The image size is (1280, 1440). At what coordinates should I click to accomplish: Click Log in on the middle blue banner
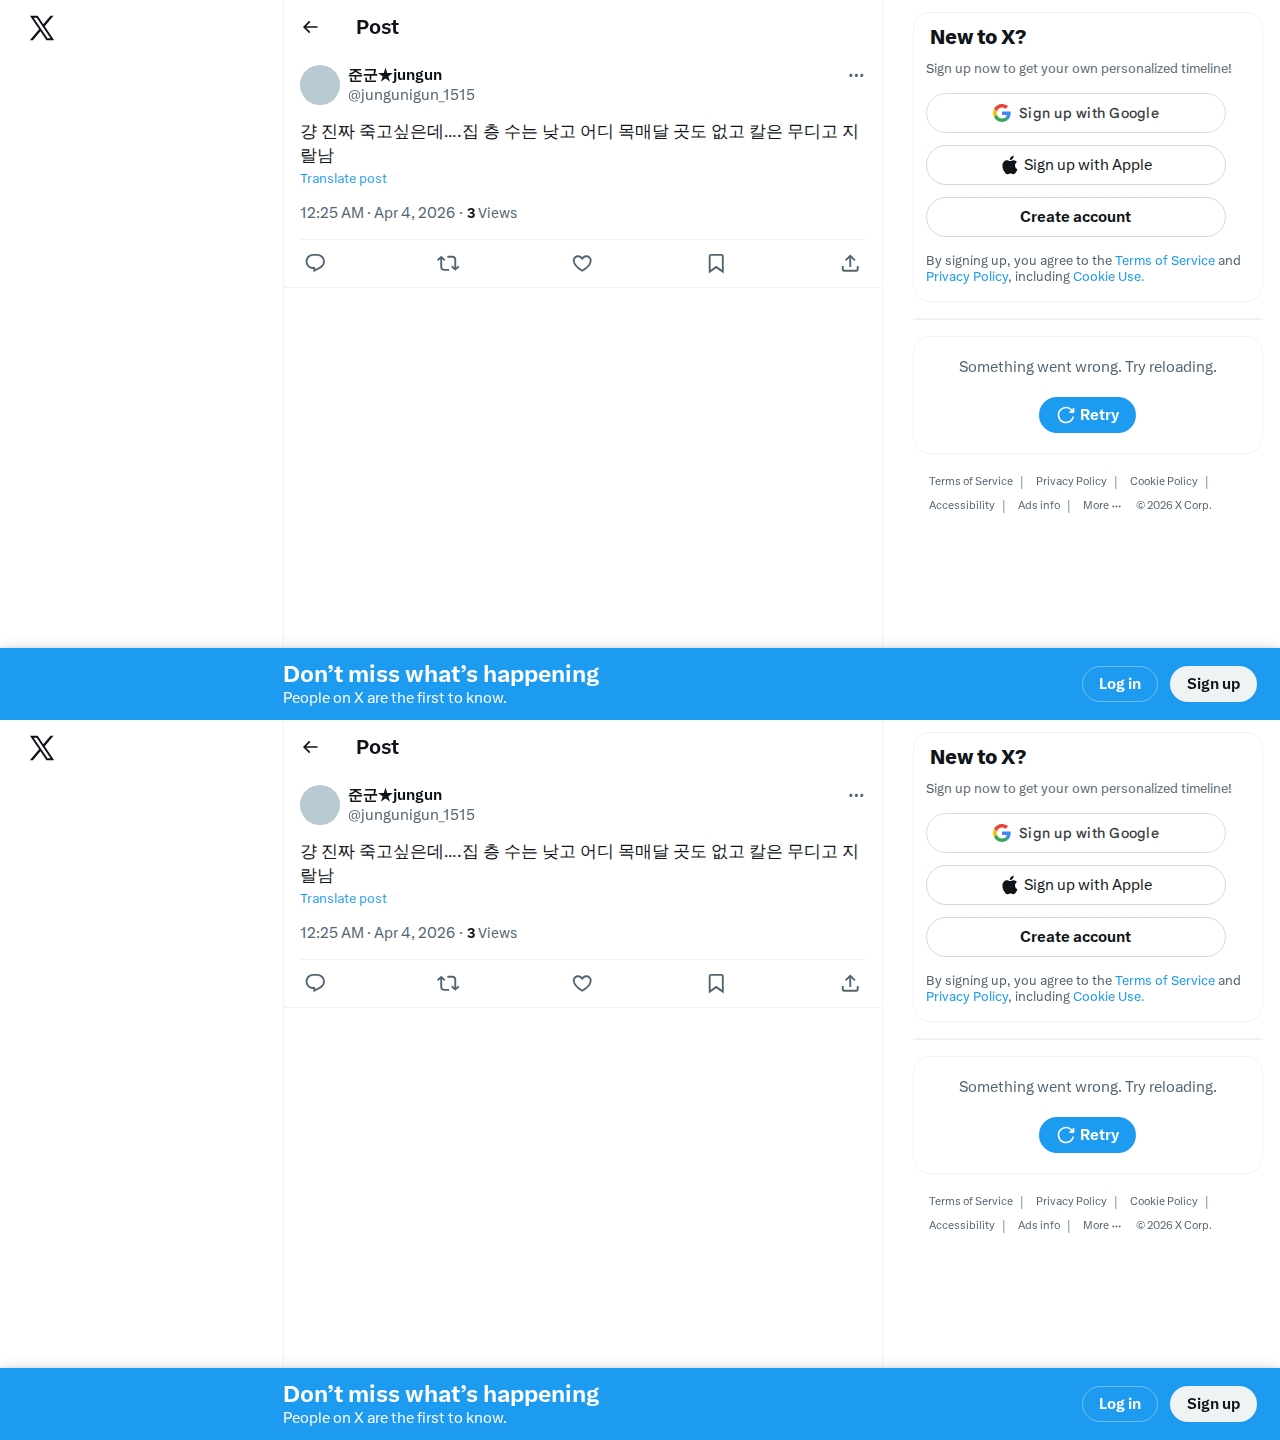(1120, 684)
